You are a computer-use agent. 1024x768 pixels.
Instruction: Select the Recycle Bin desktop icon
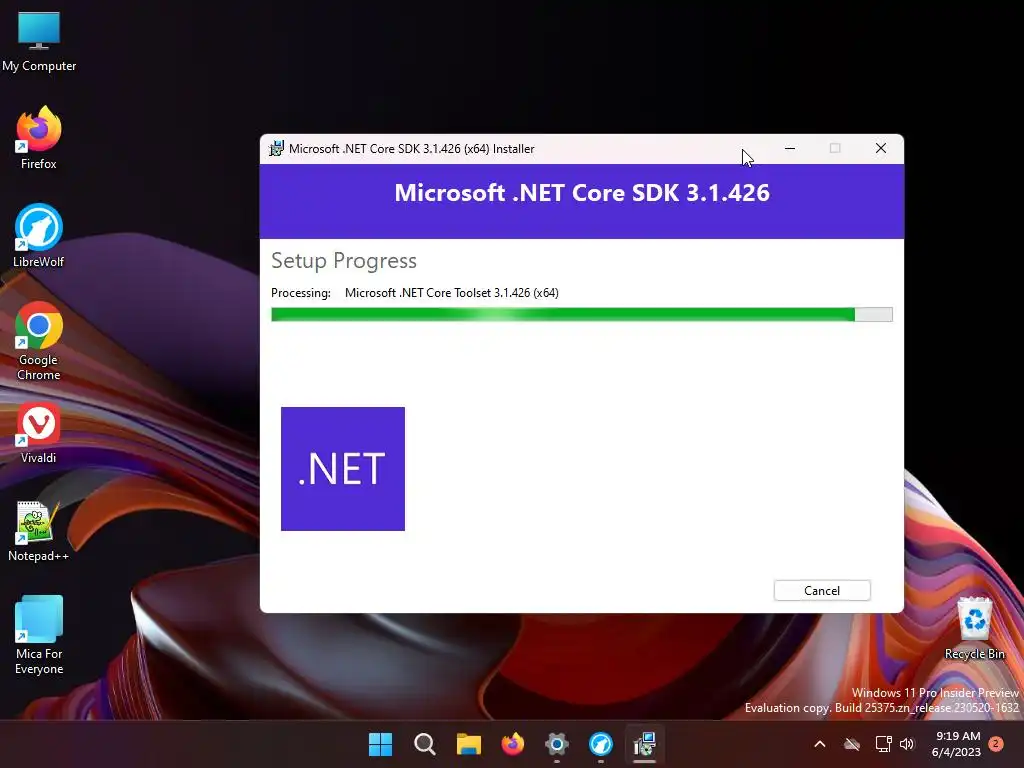pyautogui.click(x=974, y=628)
